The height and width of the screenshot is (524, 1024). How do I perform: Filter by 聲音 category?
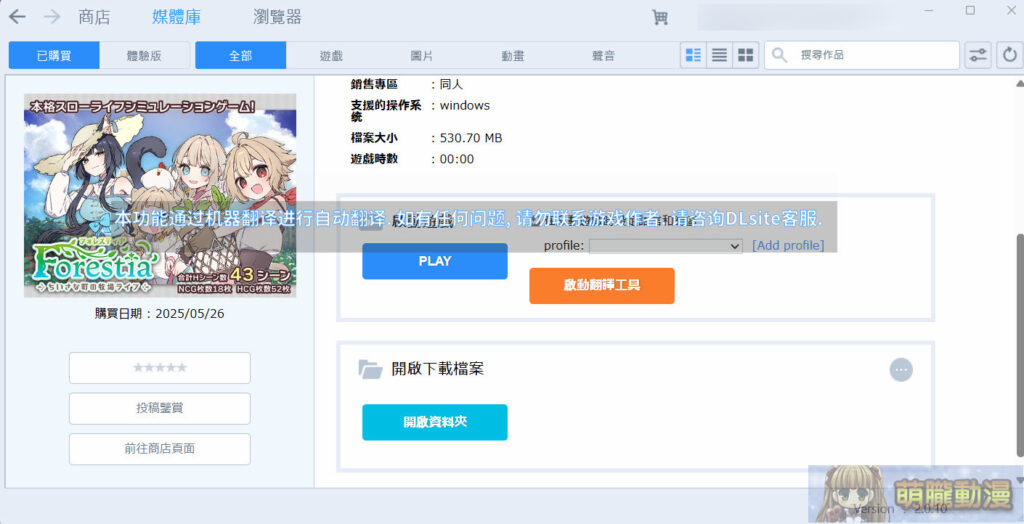point(603,56)
